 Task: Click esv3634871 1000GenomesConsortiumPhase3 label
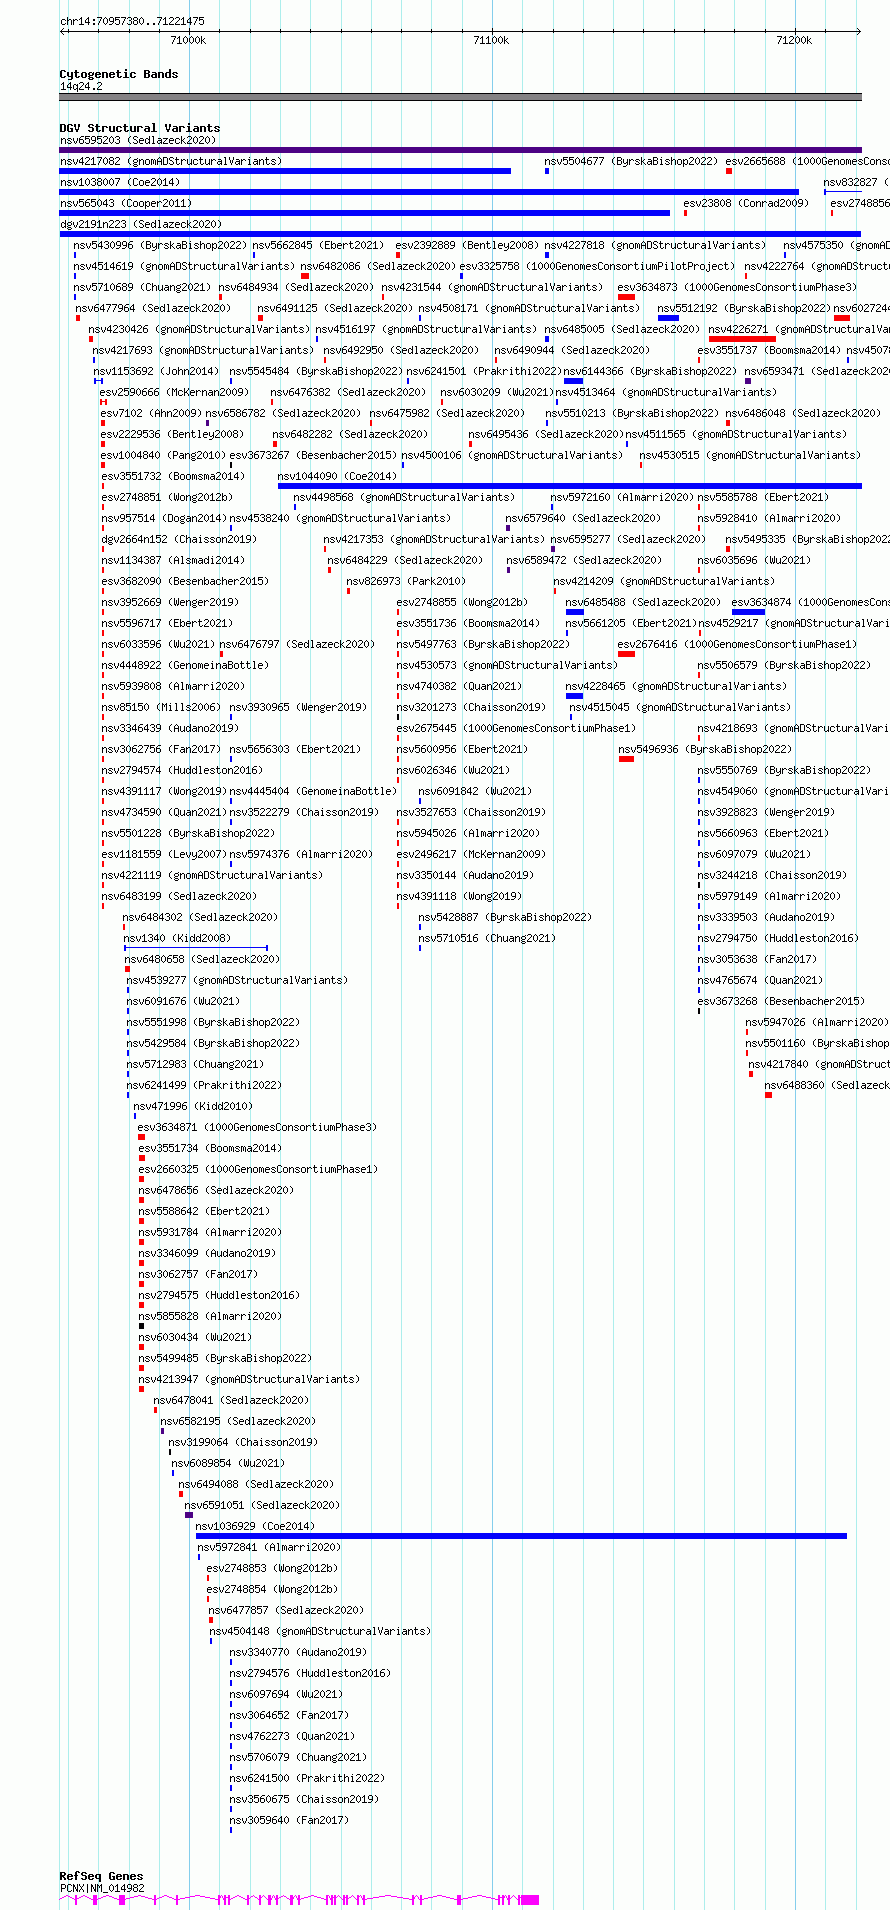[257, 1127]
